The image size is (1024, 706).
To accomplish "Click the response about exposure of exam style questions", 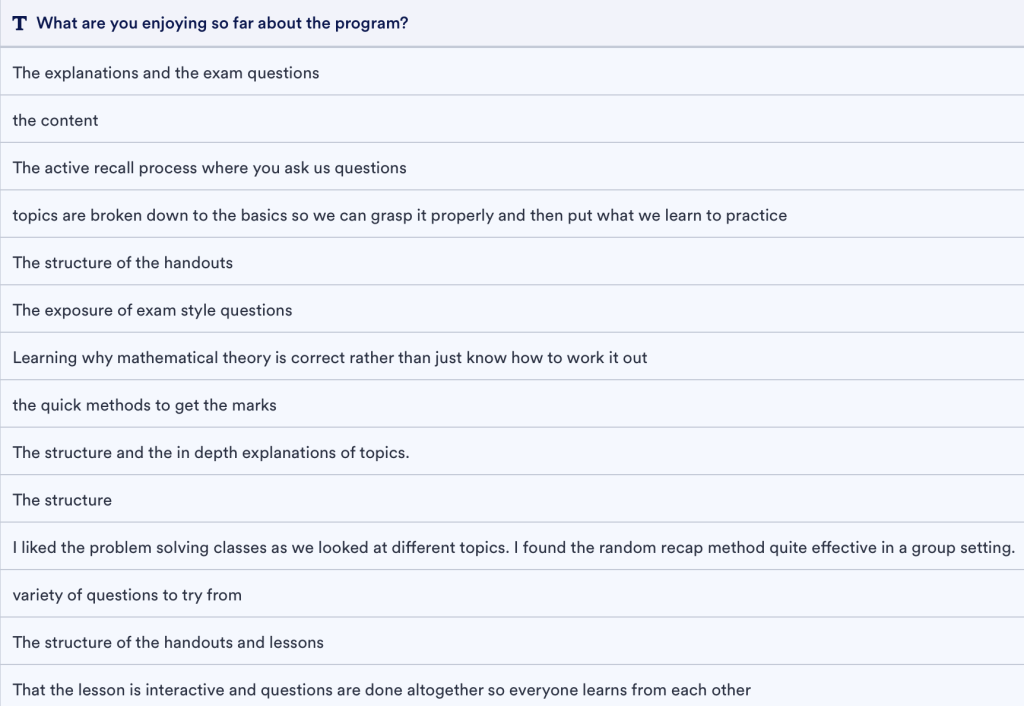I will point(153,310).
